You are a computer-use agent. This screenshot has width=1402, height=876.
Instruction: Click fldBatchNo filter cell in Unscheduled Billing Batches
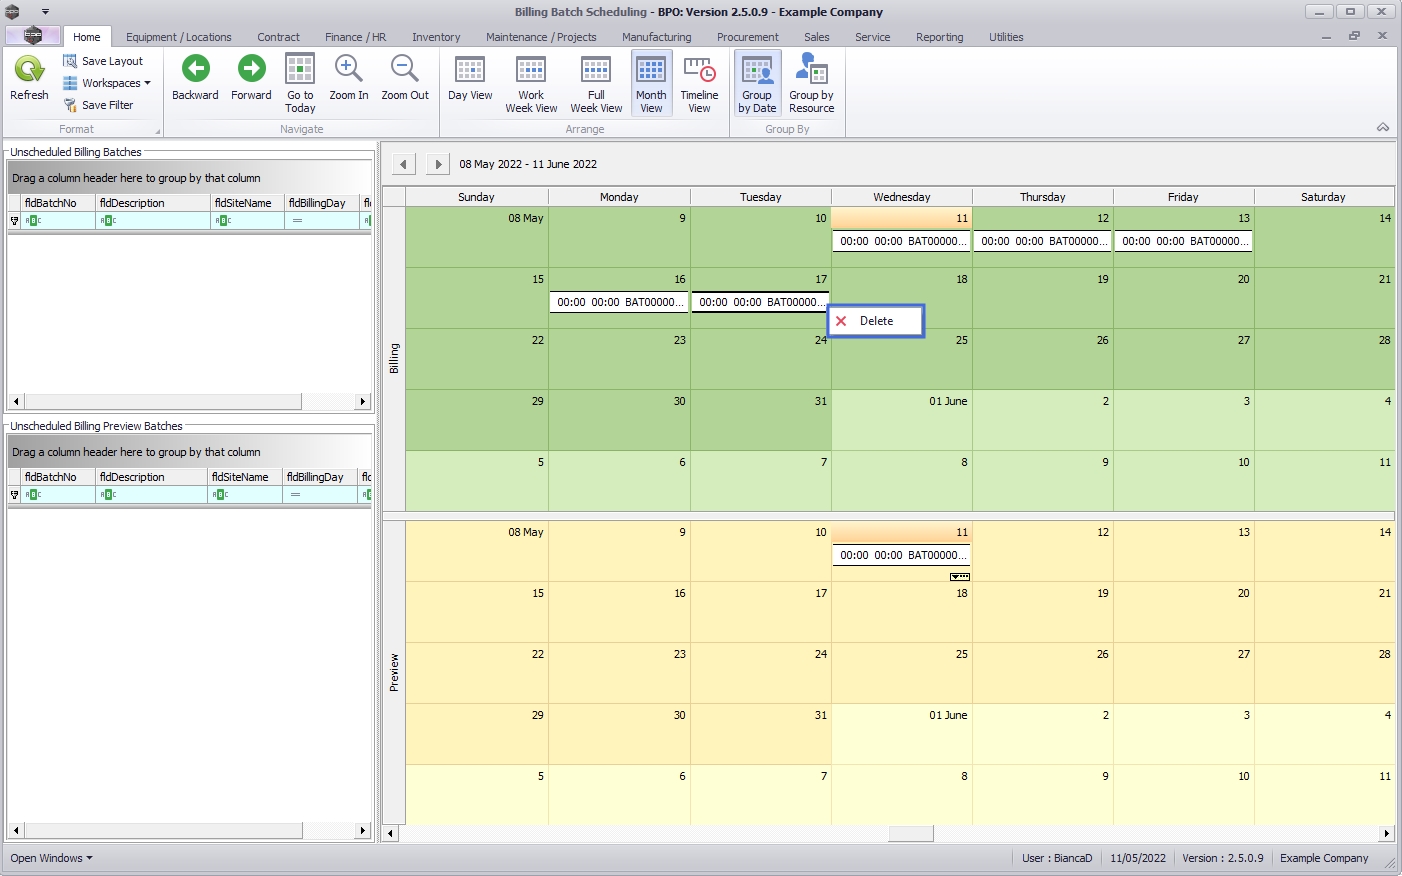[x=58, y=220]
